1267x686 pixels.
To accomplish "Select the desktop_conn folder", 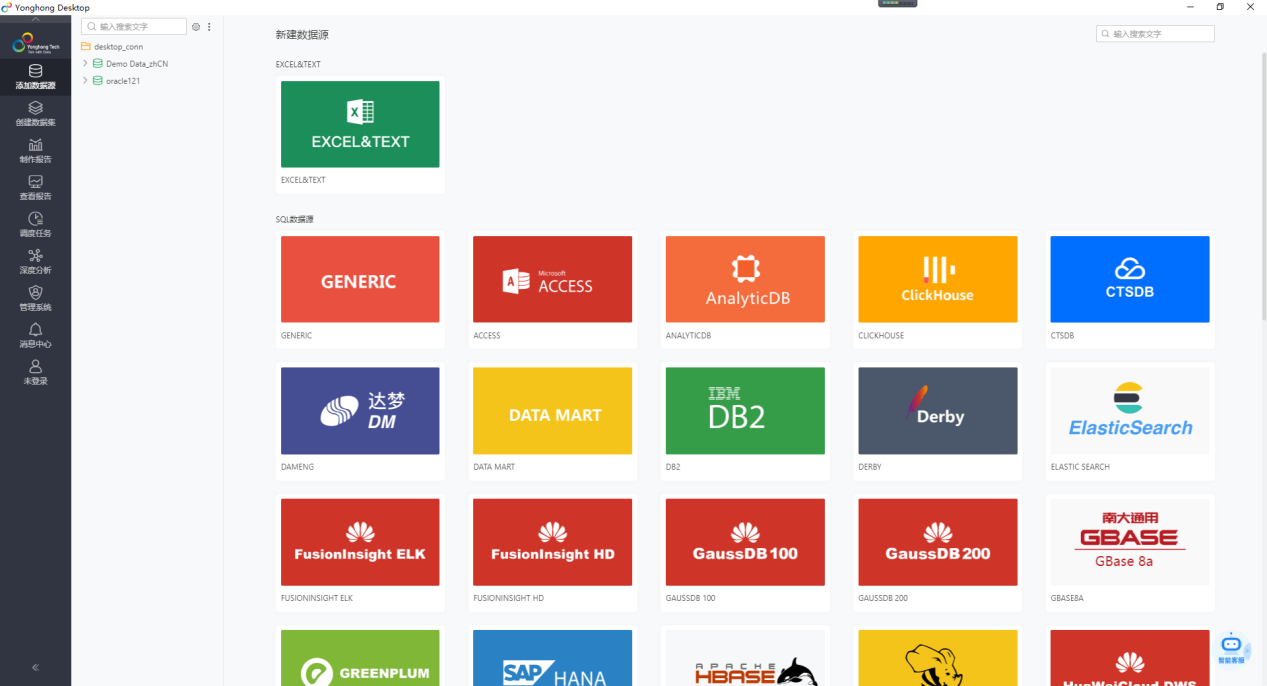I will pos(112,46).
